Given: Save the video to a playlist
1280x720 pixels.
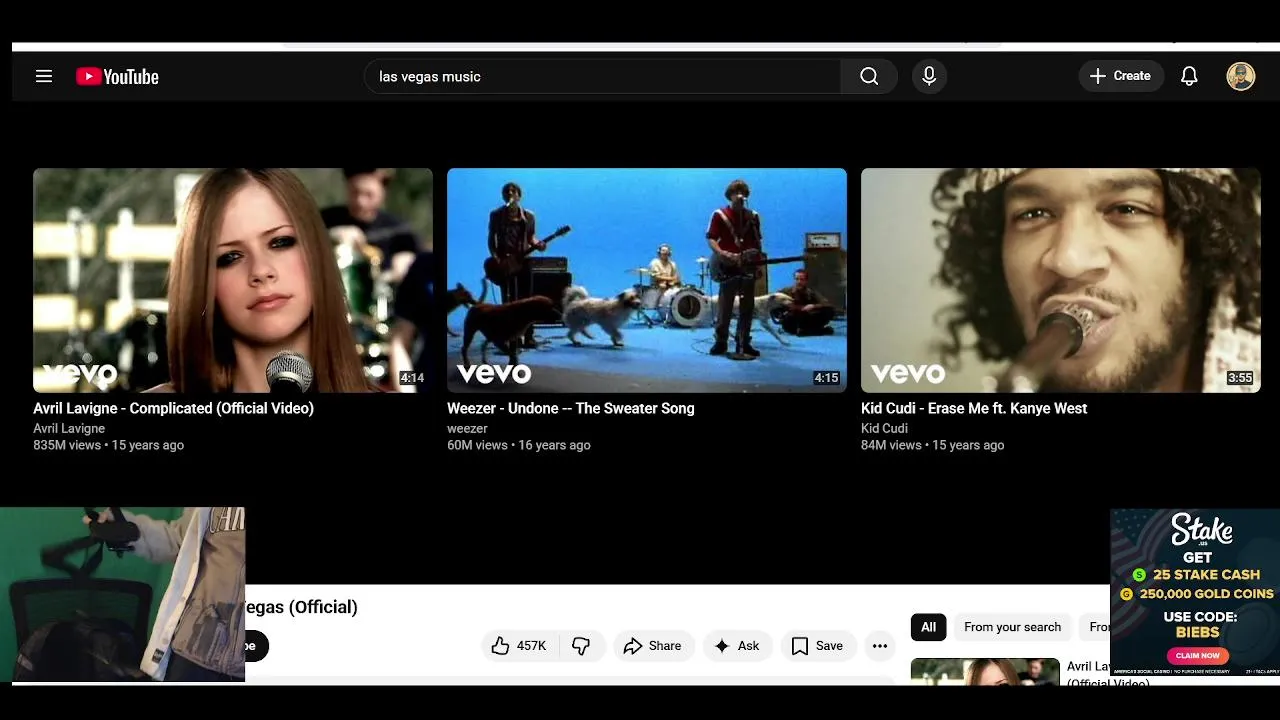Looking at the screenshot, I should pyautogui.click(x=817, y=646).
